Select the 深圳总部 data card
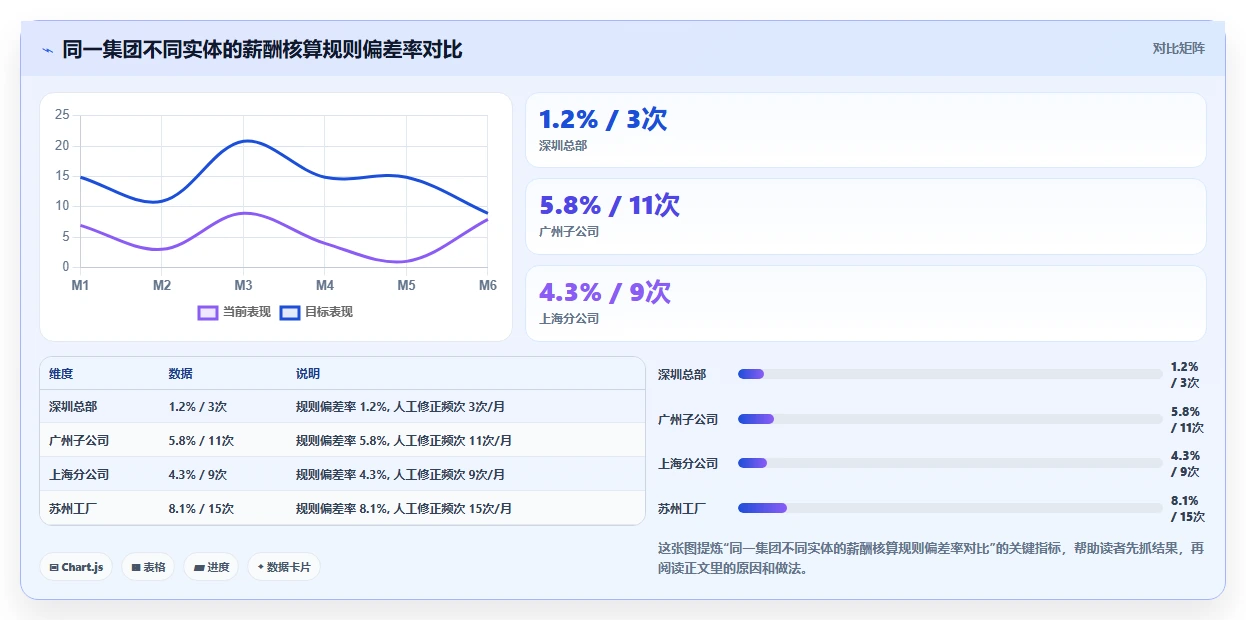This screenshot has width=1246, height=620. point(866,130)
